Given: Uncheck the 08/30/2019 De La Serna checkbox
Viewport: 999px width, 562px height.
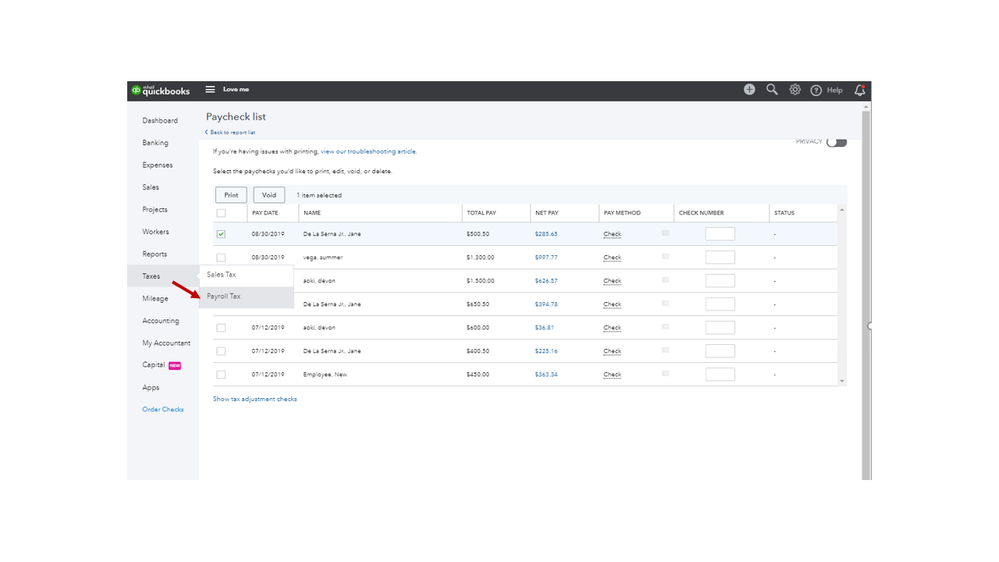Looking at the screenshot, I should point(221,234).
